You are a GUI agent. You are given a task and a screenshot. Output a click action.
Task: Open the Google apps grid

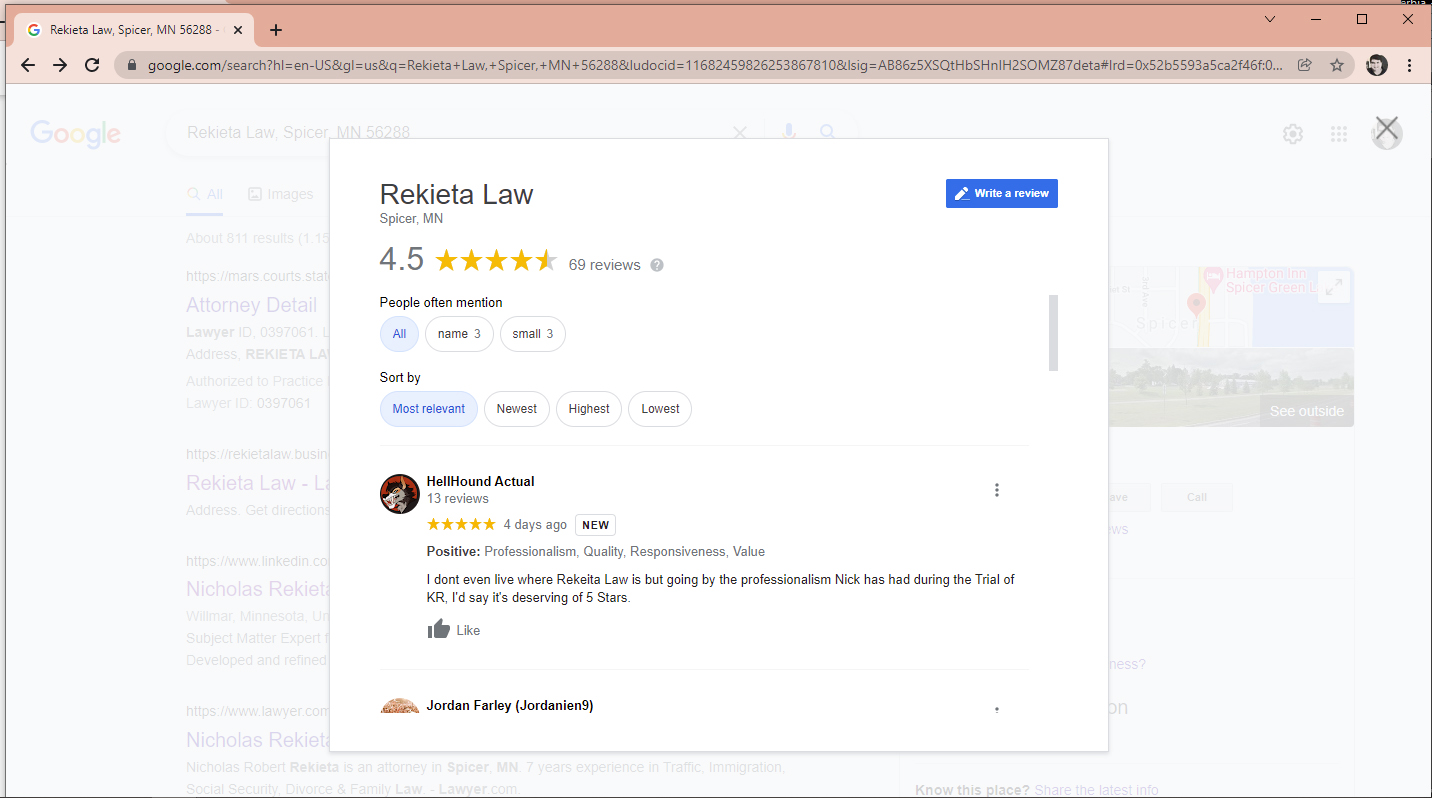pyautogui.click(x=1339, y=134)
